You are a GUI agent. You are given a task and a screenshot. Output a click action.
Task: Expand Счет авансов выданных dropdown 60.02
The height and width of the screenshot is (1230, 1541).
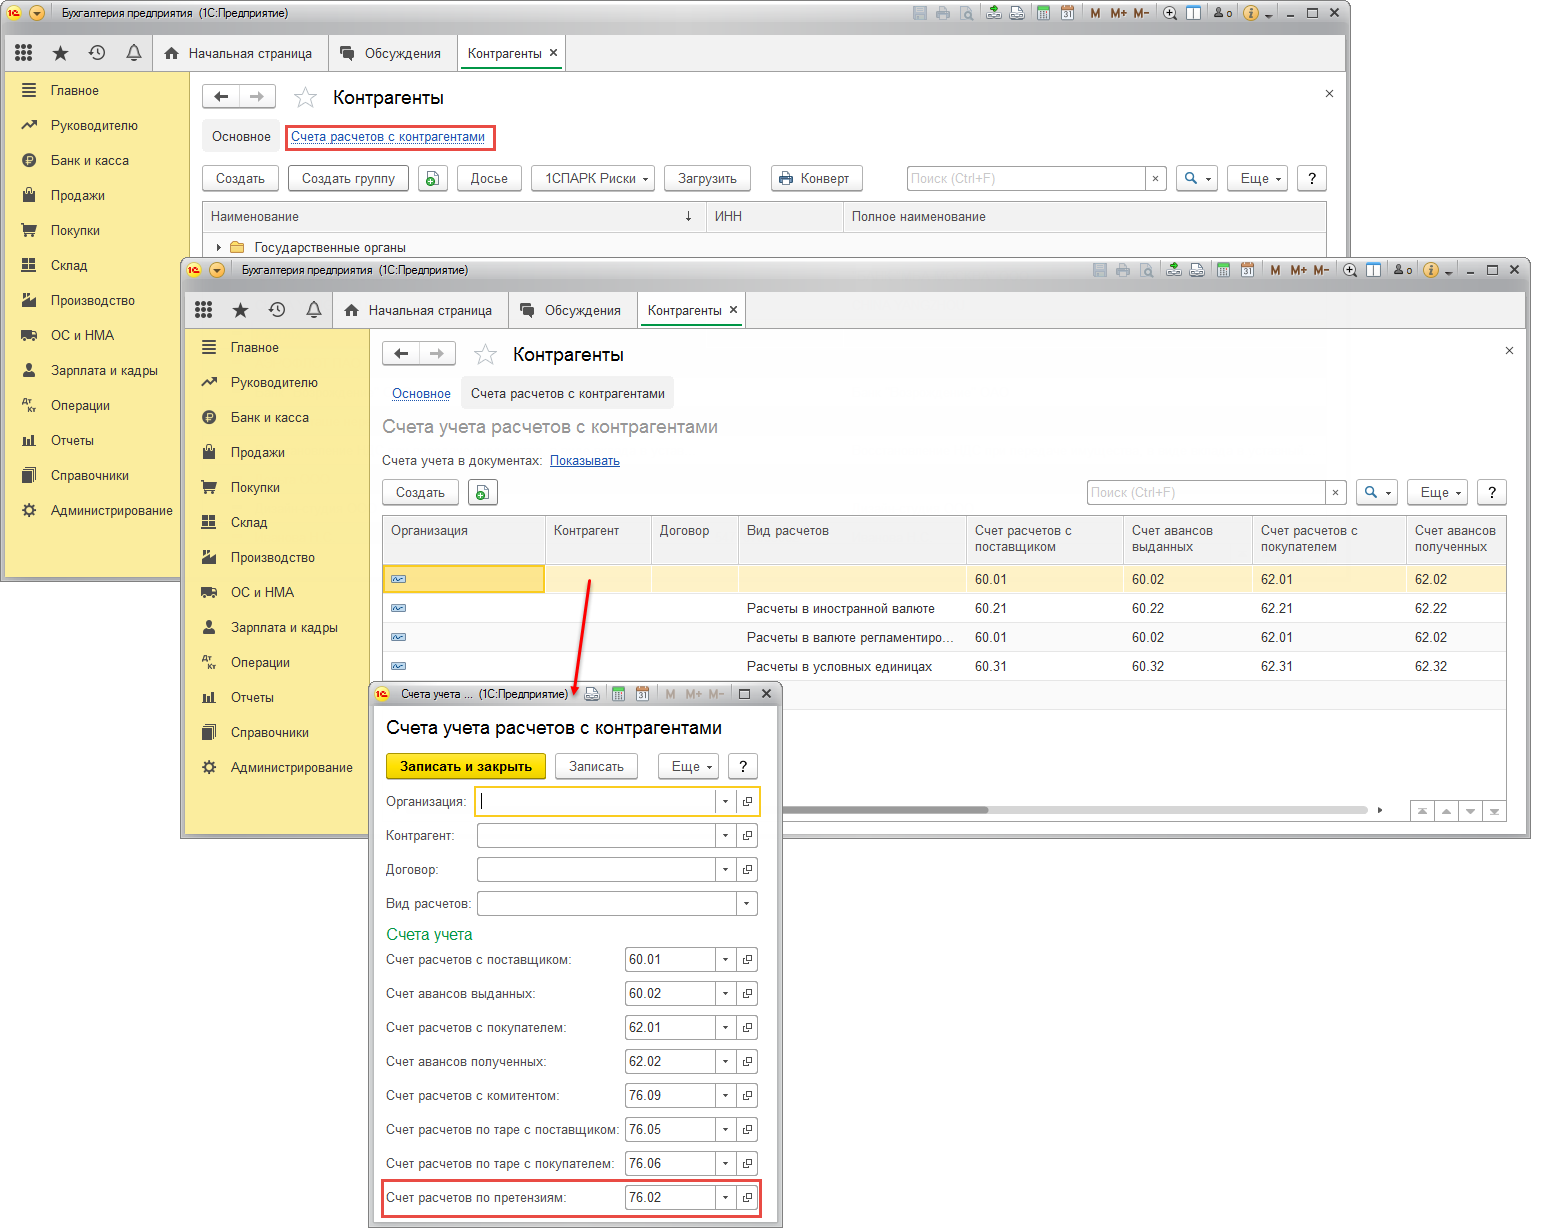tap(725, 993)
